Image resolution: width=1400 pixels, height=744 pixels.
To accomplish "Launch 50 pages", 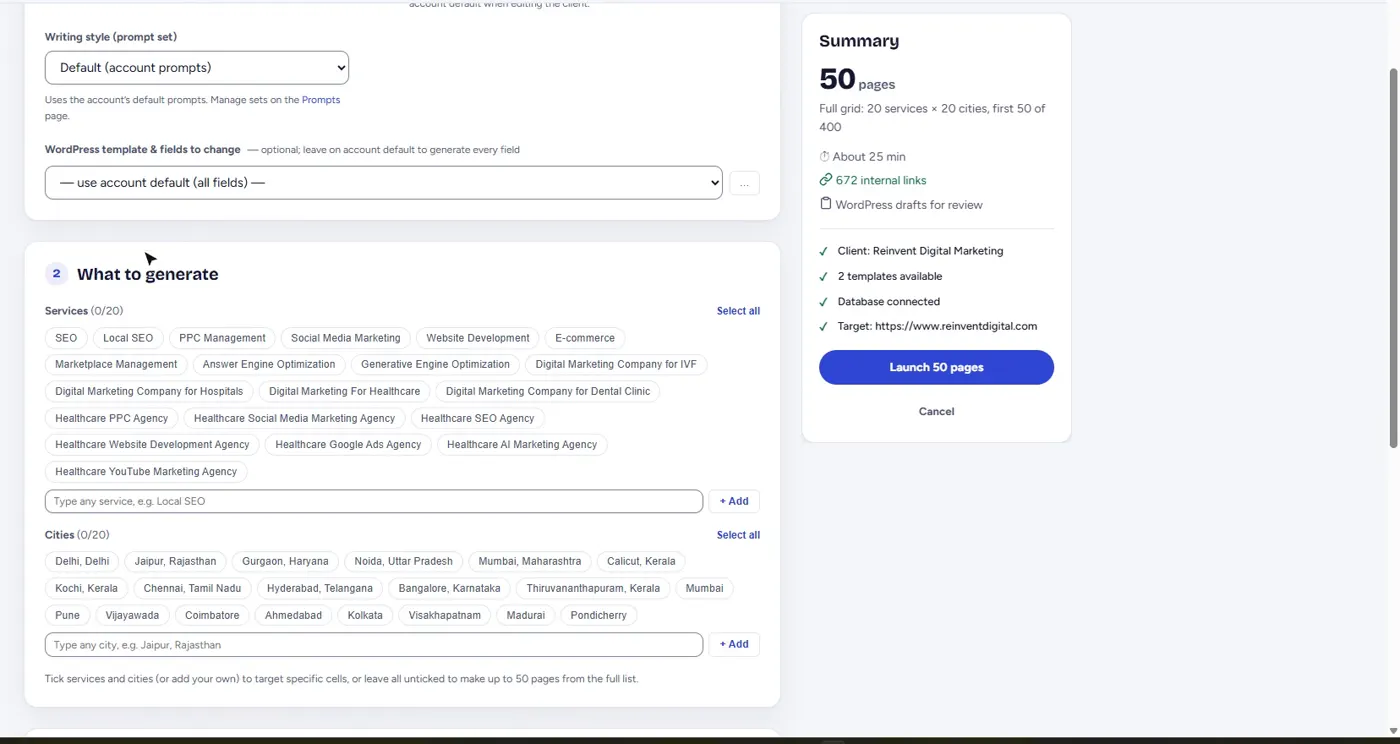I will pos(936,367).
